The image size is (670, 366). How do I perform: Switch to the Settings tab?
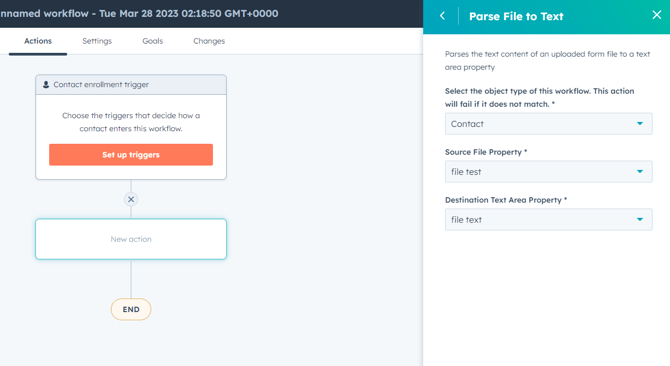[x=97, y=41]
